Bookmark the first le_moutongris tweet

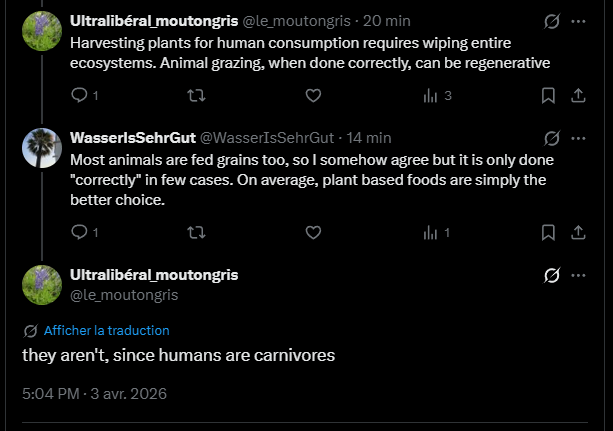(x=548, y=96)
